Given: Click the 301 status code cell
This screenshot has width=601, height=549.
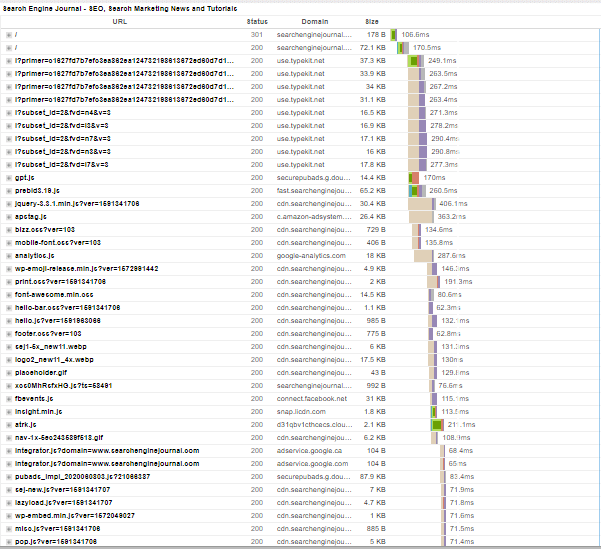Looking at the screenshot, I should tap(257, 35).
